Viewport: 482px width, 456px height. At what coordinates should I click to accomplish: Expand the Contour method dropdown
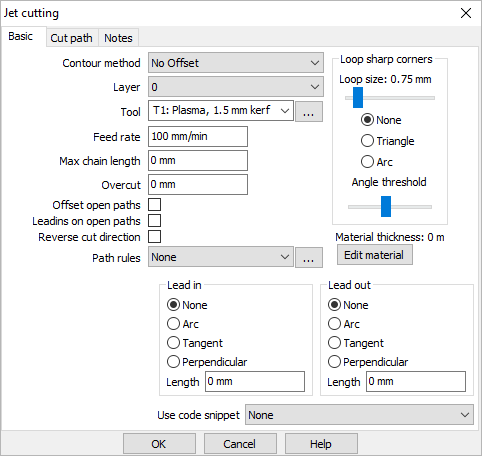236,63
